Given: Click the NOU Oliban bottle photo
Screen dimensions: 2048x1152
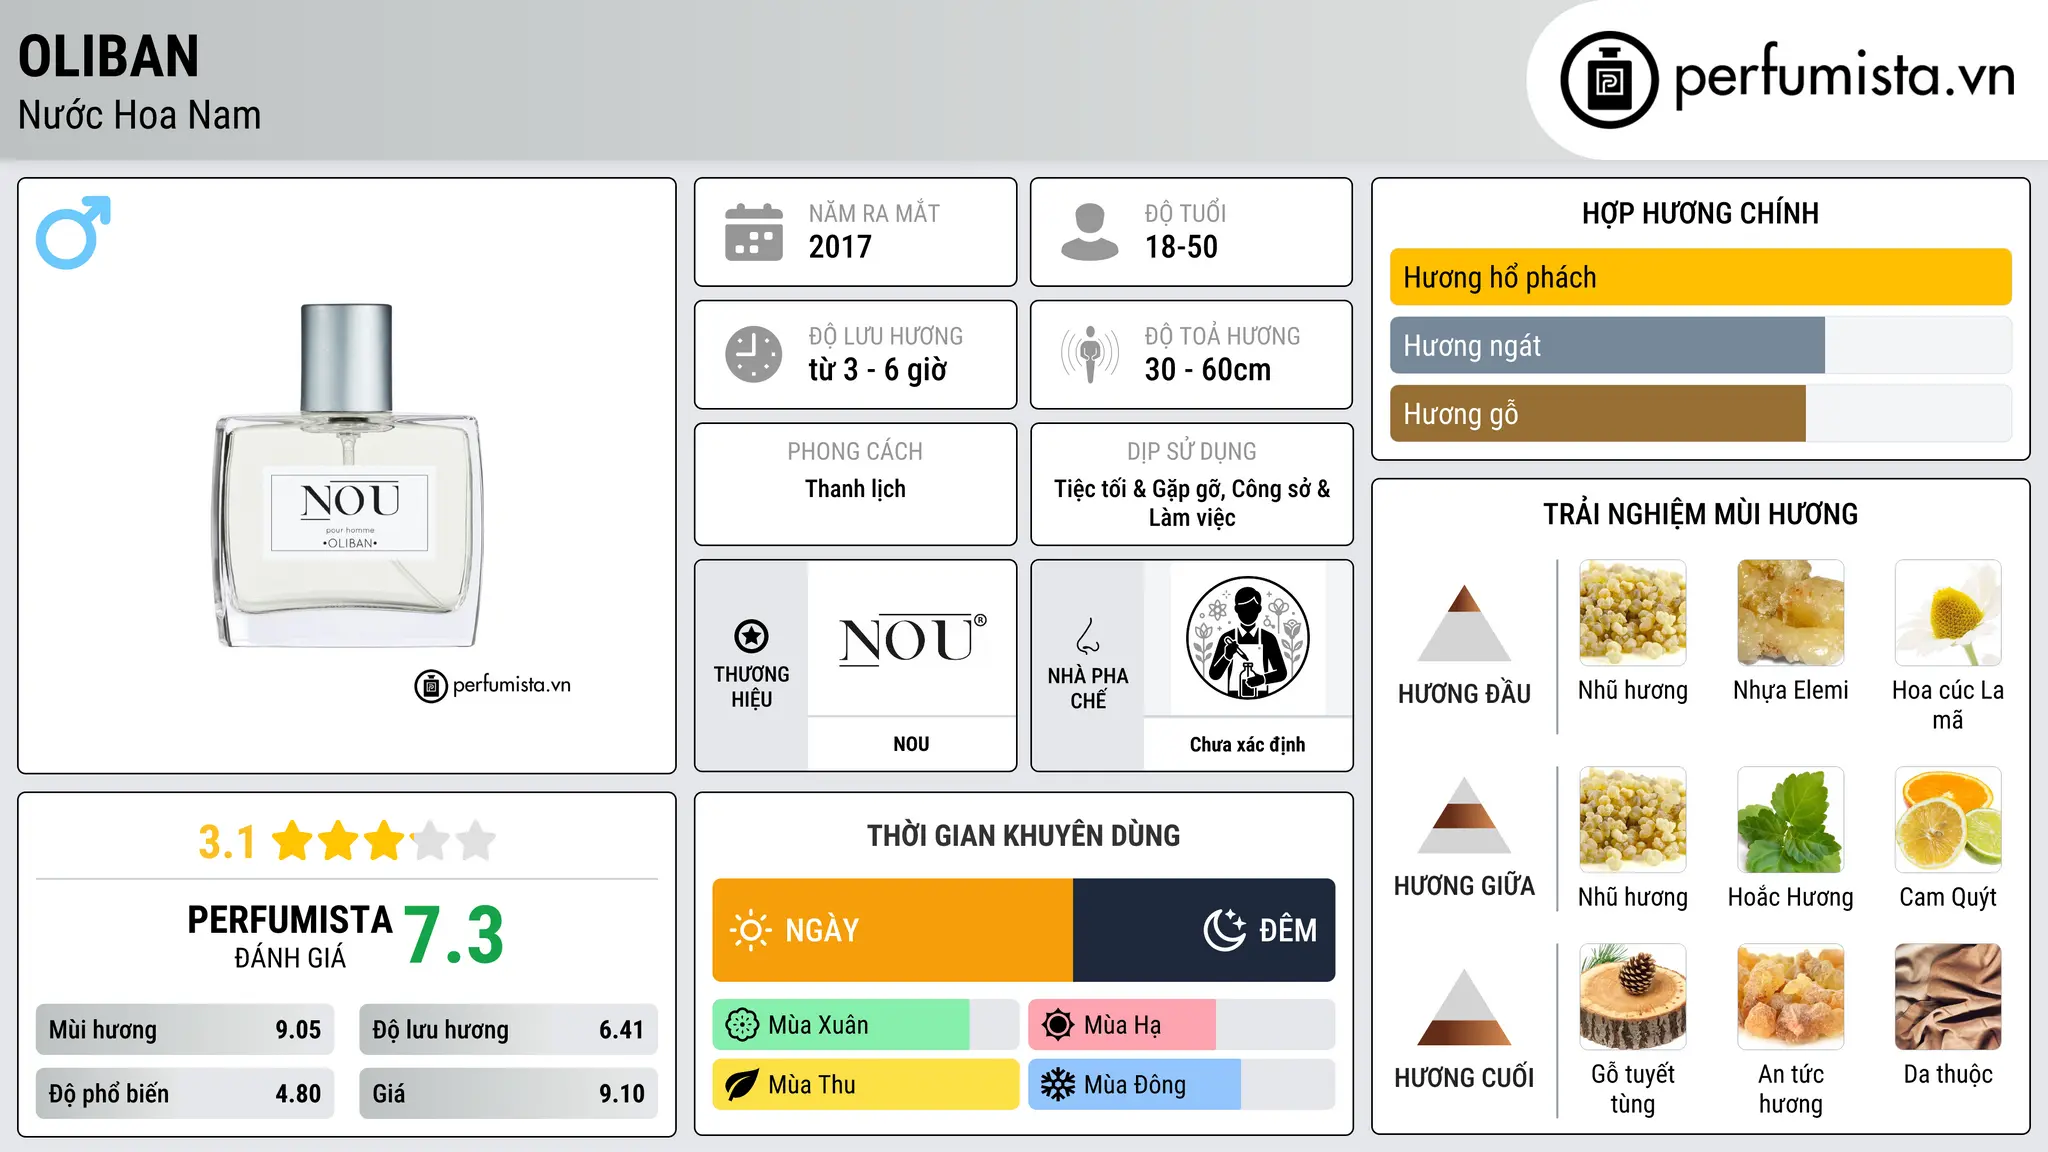Looking at the screenshot, I should (347, 475).
